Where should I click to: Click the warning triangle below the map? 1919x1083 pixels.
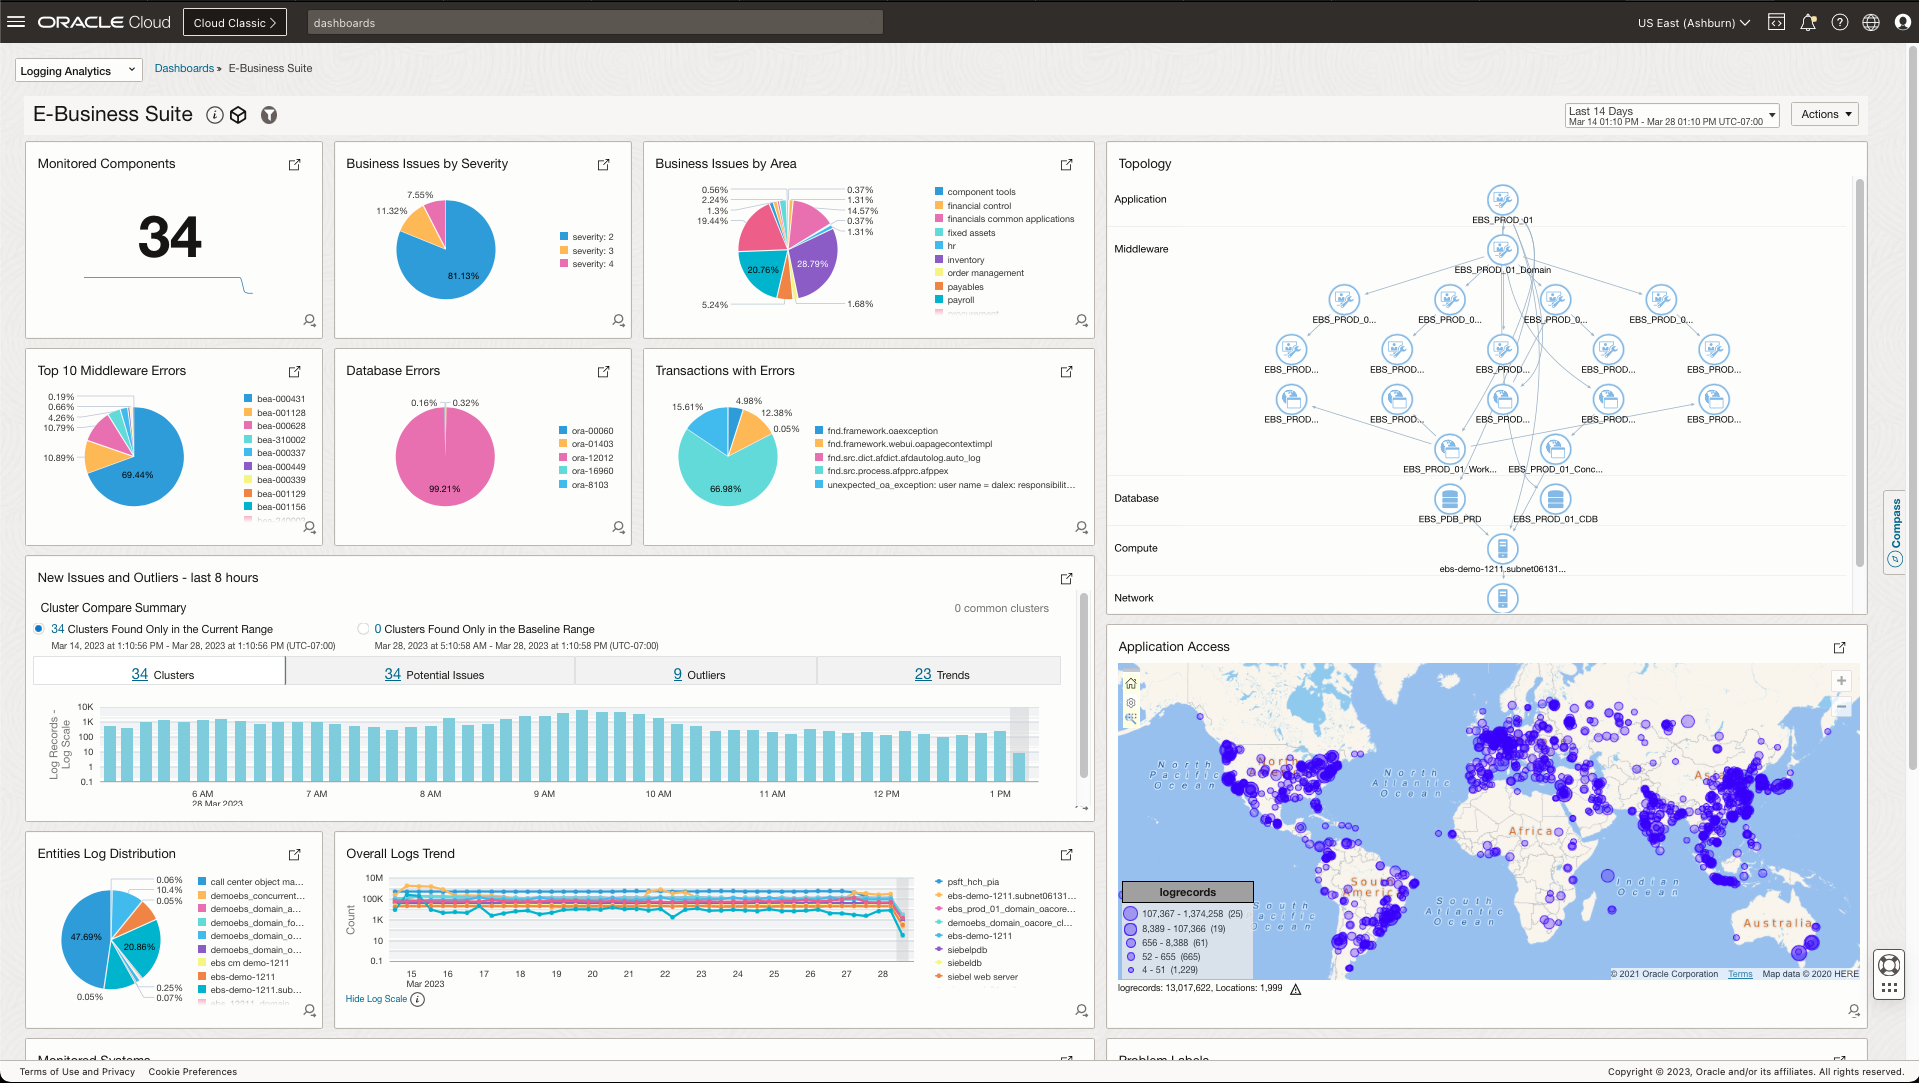coord(1296,989)
